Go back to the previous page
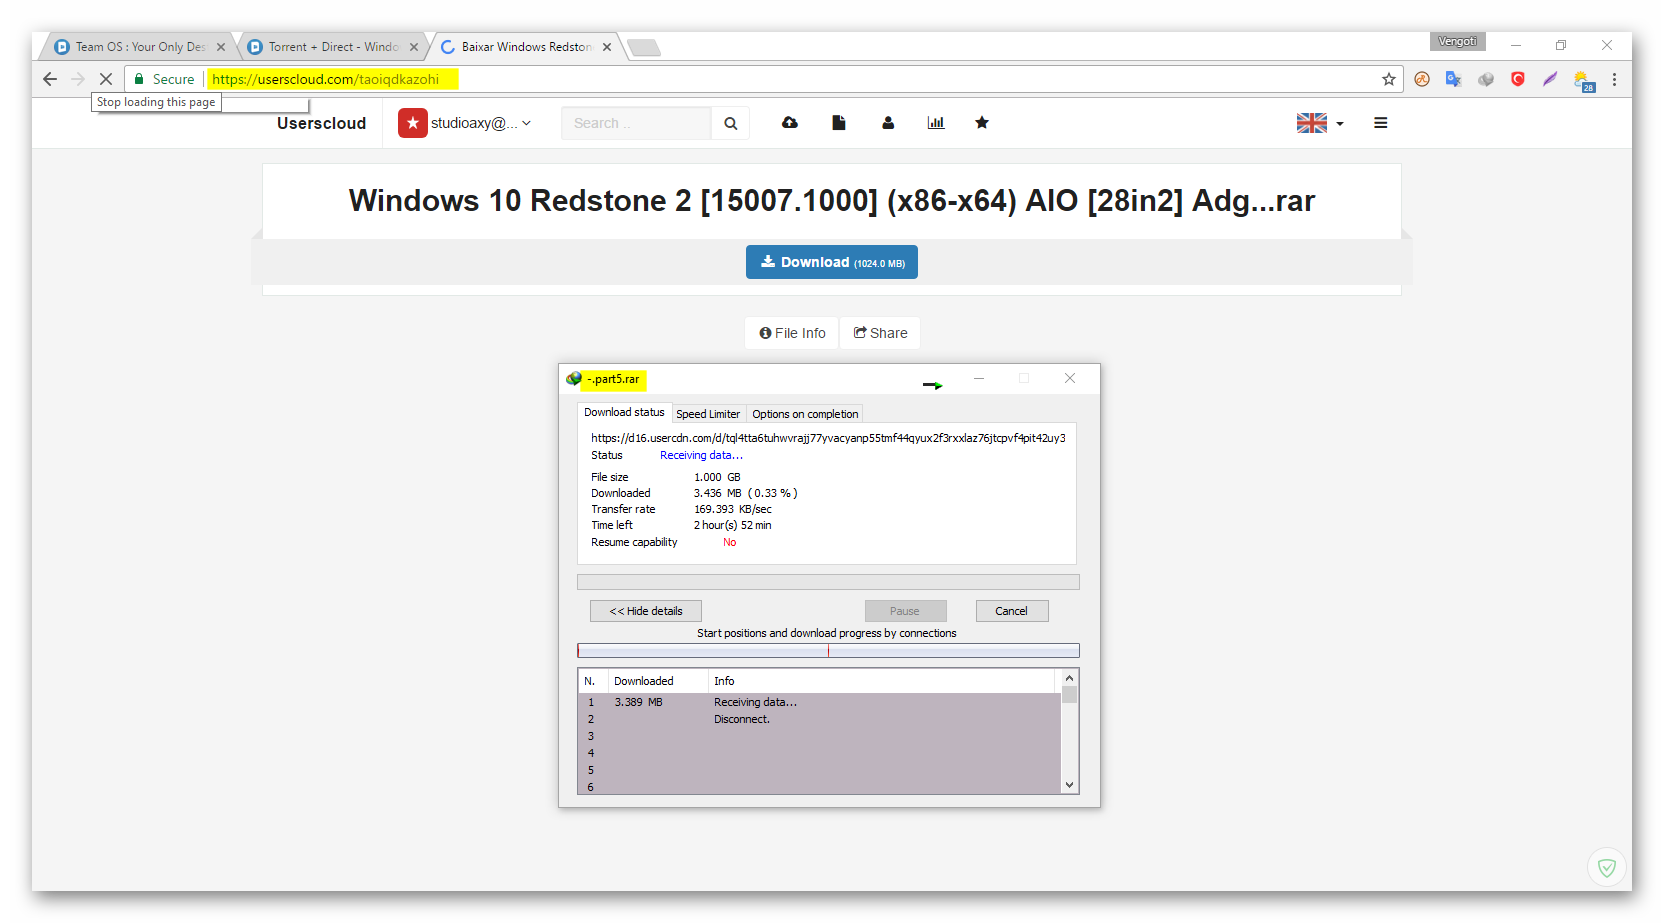 (x=50, y=79)
